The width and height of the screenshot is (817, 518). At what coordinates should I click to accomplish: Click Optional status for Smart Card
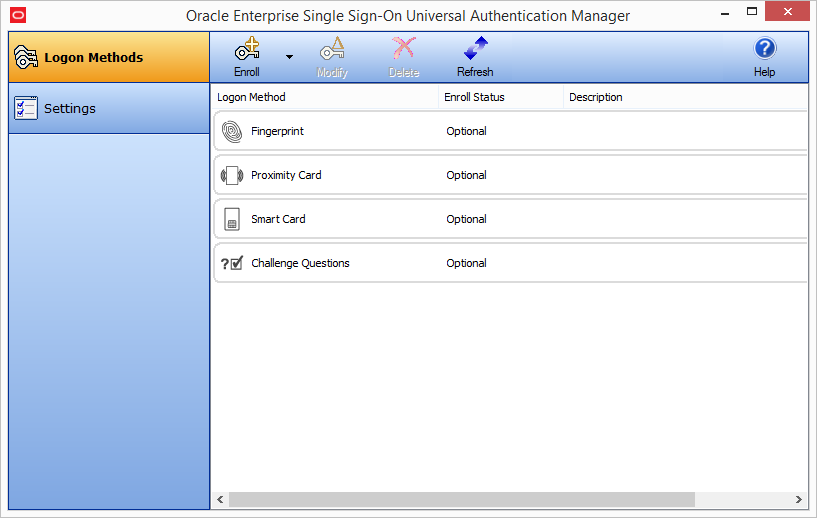[x=466, y=219]
